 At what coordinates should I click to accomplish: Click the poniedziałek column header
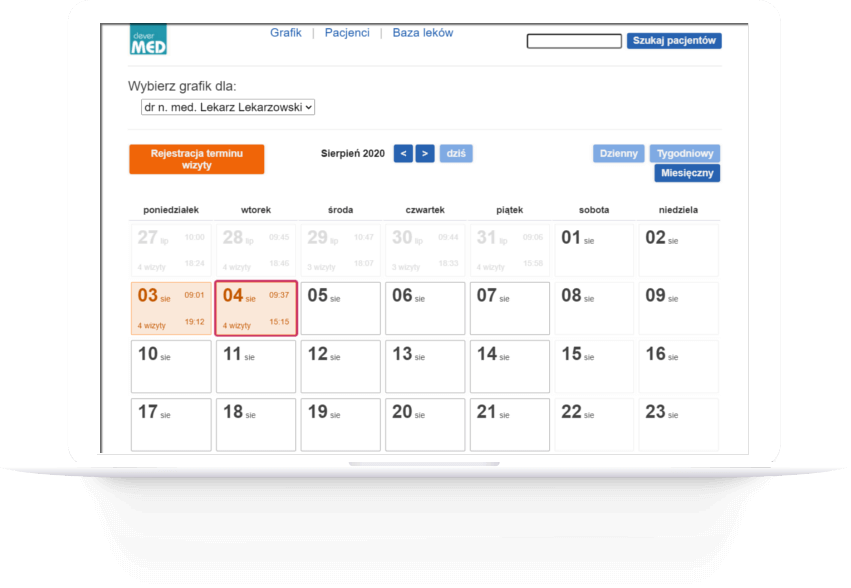coord(171,210)
